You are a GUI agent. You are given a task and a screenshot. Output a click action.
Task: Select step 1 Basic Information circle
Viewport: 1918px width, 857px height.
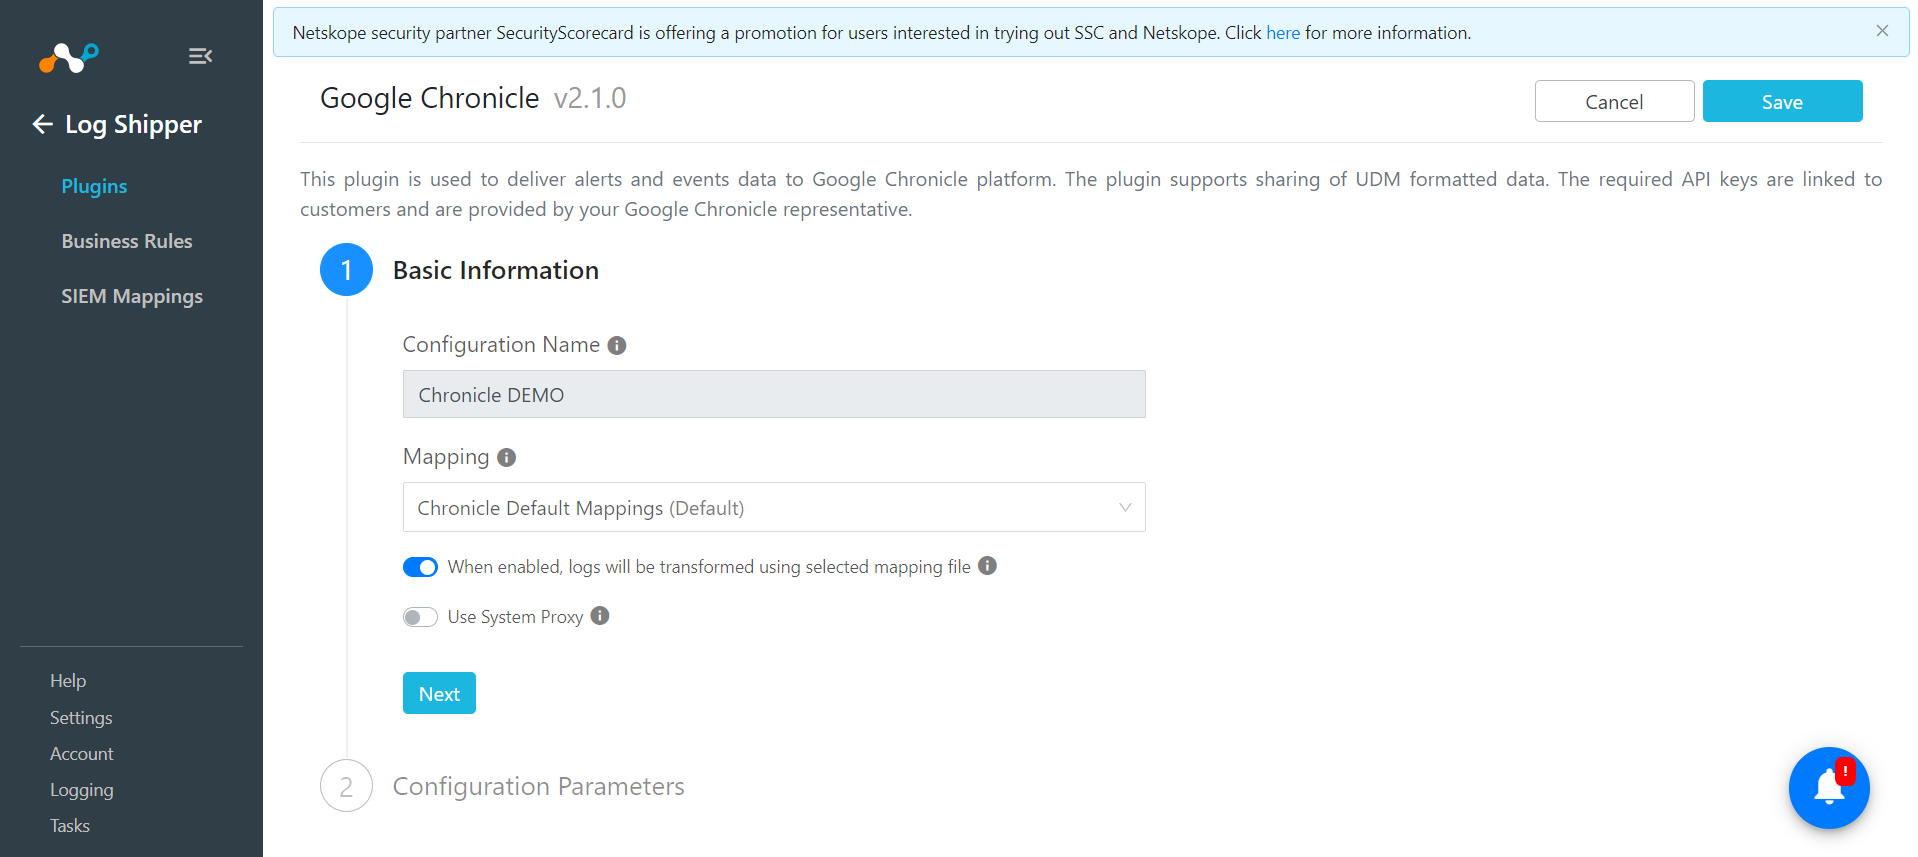point(346,270)
